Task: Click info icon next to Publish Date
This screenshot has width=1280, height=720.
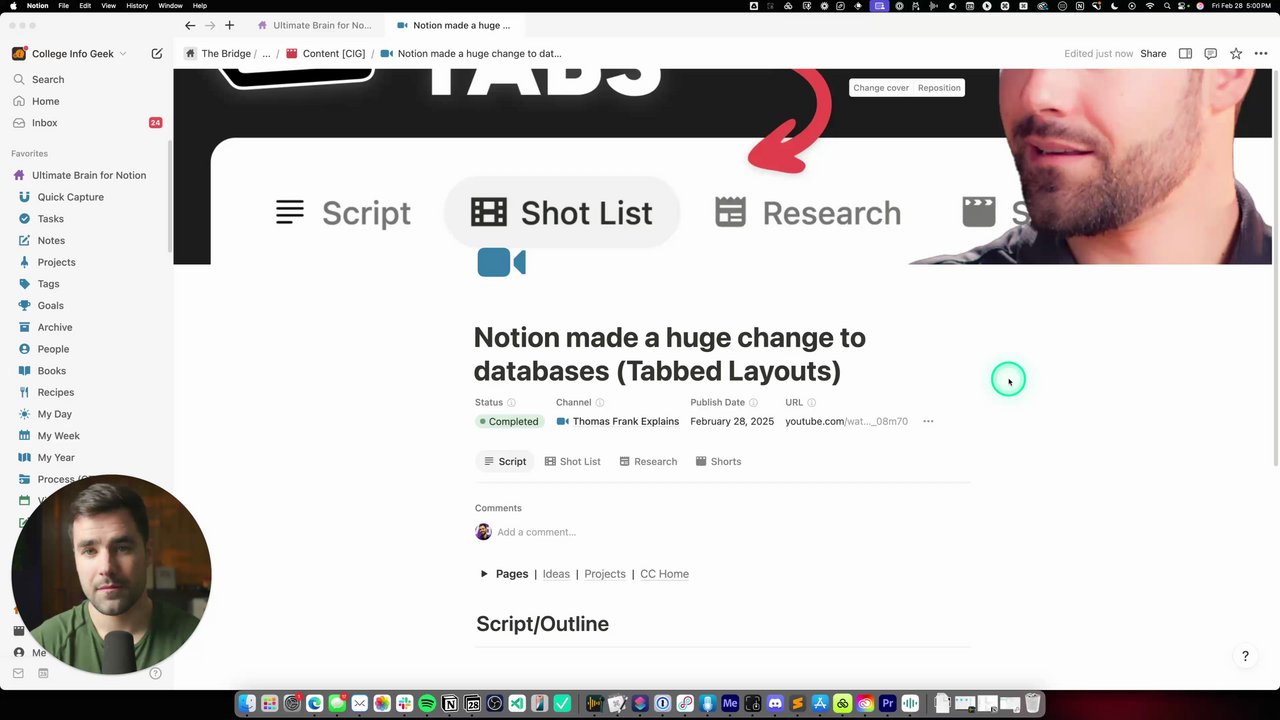Action: coord(753,402)
